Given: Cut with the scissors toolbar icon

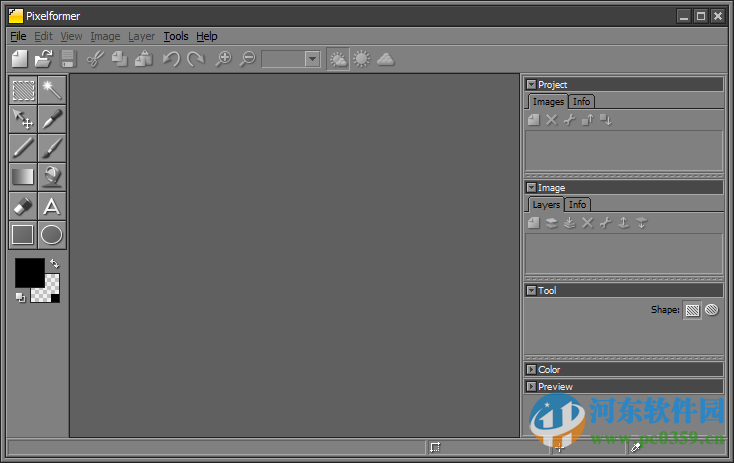Looking at the screenshot, I should [x=95, y=59].
